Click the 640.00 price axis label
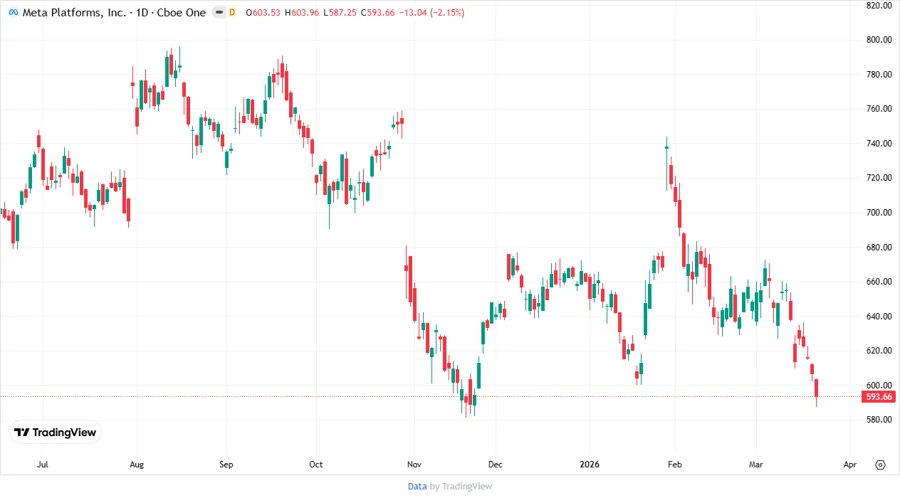Image resolution: width=900 pixels, height=498 pixels. (x=879, y=316)
